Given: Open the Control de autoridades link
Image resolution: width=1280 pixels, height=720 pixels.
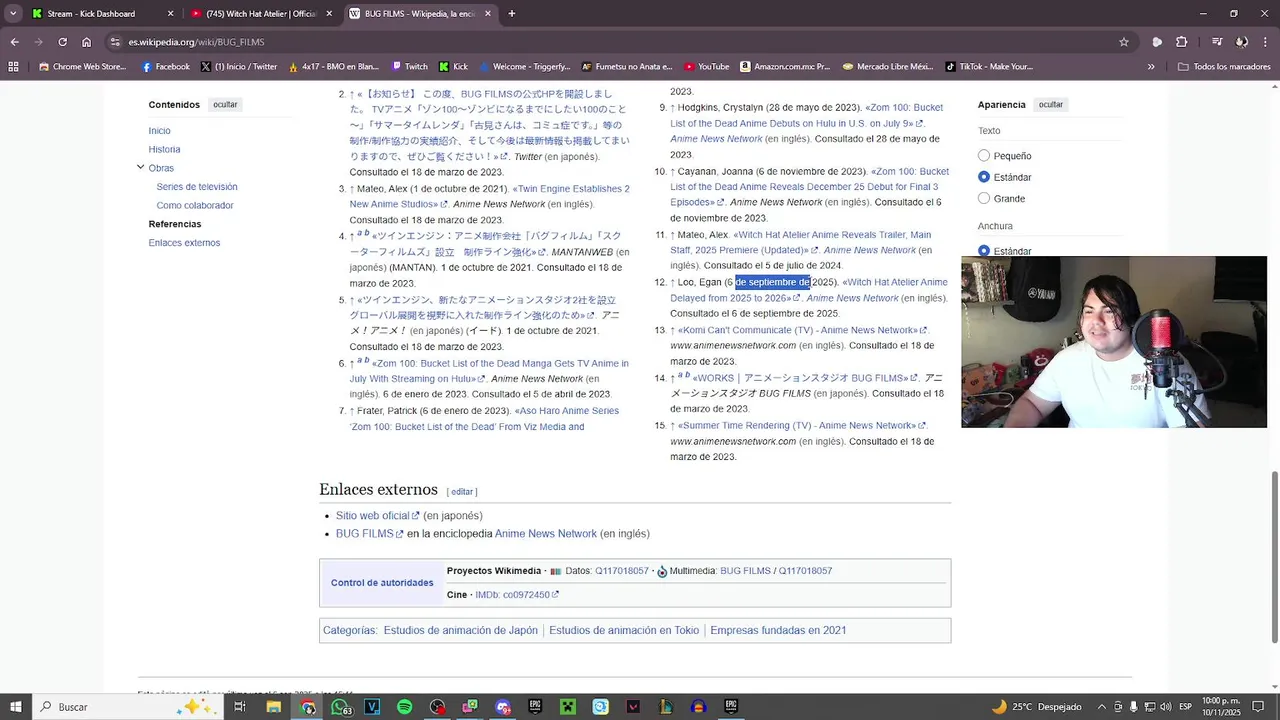Looking at the screenshot, I should point(382,583).
